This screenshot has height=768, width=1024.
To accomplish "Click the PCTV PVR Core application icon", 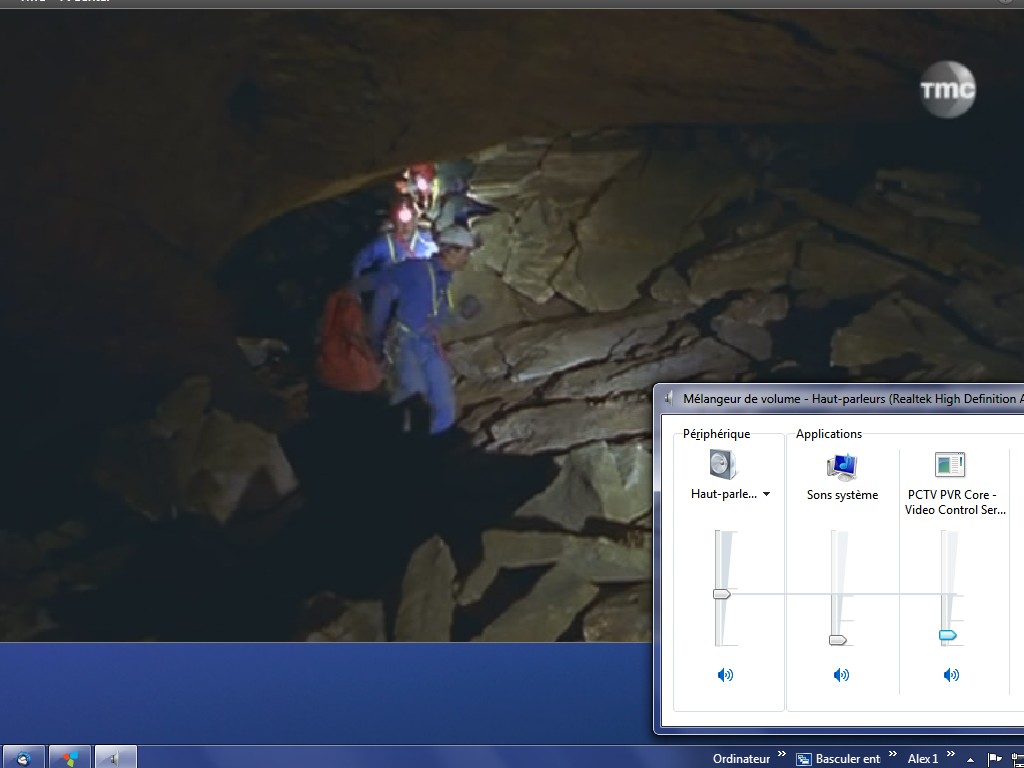I will click(949, 465).
